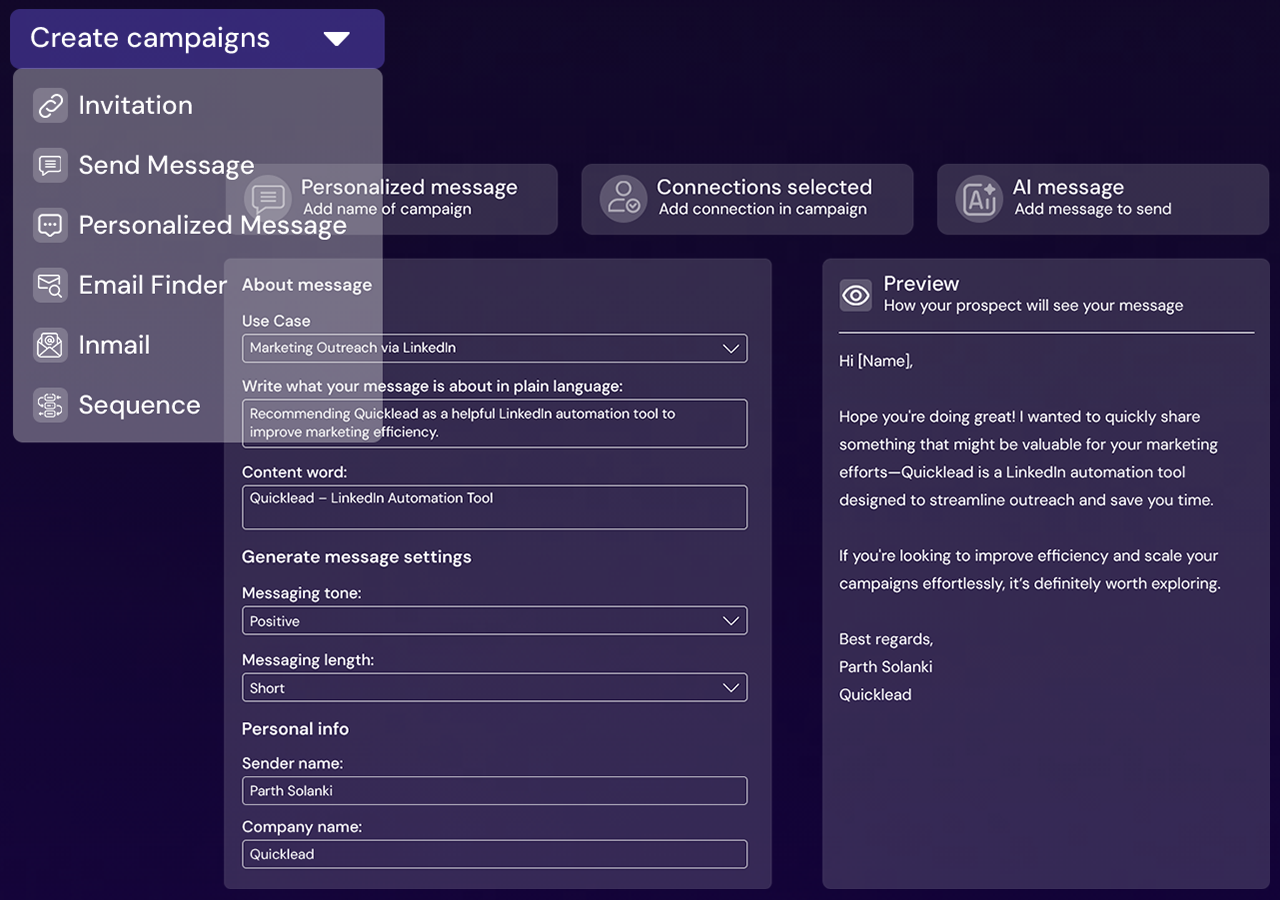Click the Inmail mailbox icon

pyautogui.click(x=50, y=345)
